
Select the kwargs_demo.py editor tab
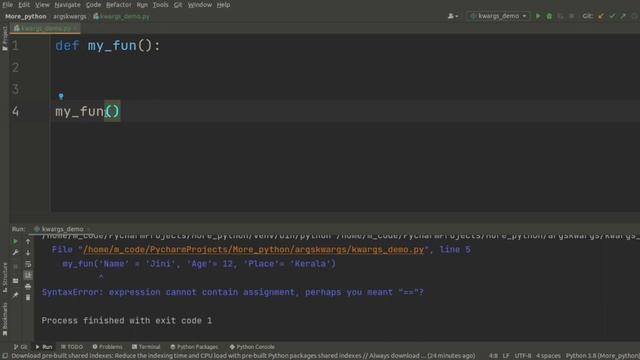pyautogui.click(x=45, y=28)
